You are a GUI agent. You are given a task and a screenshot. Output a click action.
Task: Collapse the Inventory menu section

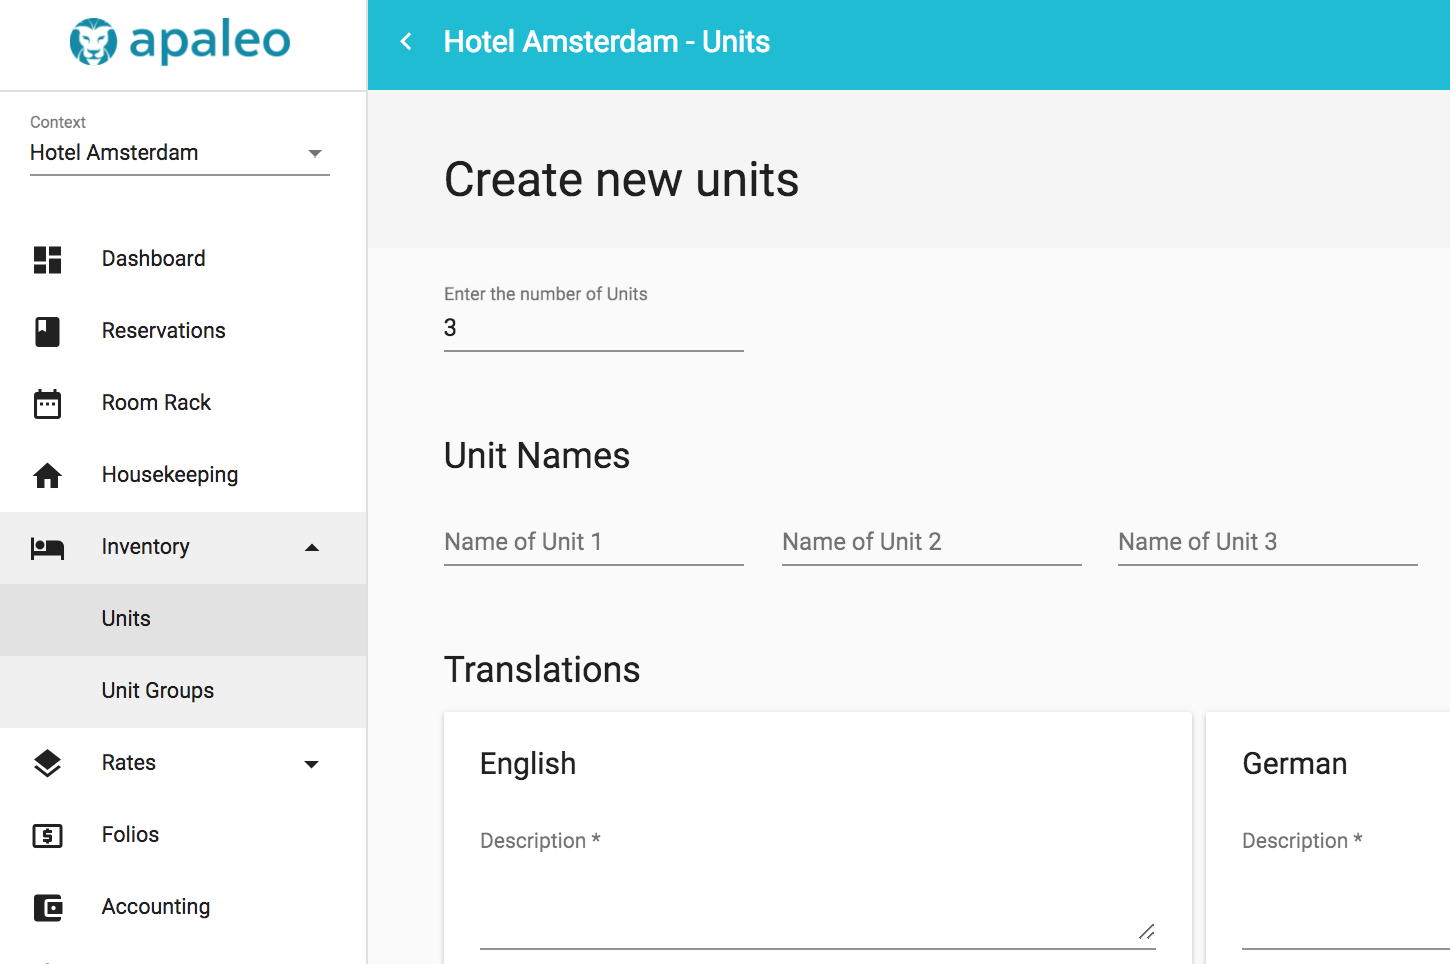coord(312,547)
